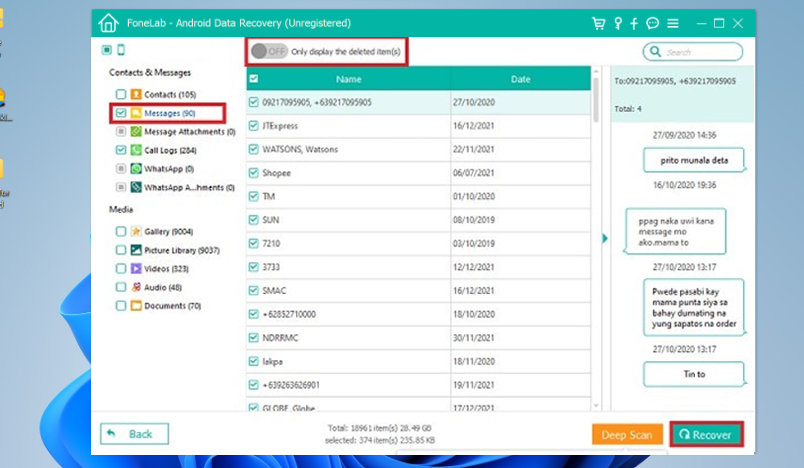Click the Back button
The width and height of the screenshot is (804, 468).
[x=134, y=434]
